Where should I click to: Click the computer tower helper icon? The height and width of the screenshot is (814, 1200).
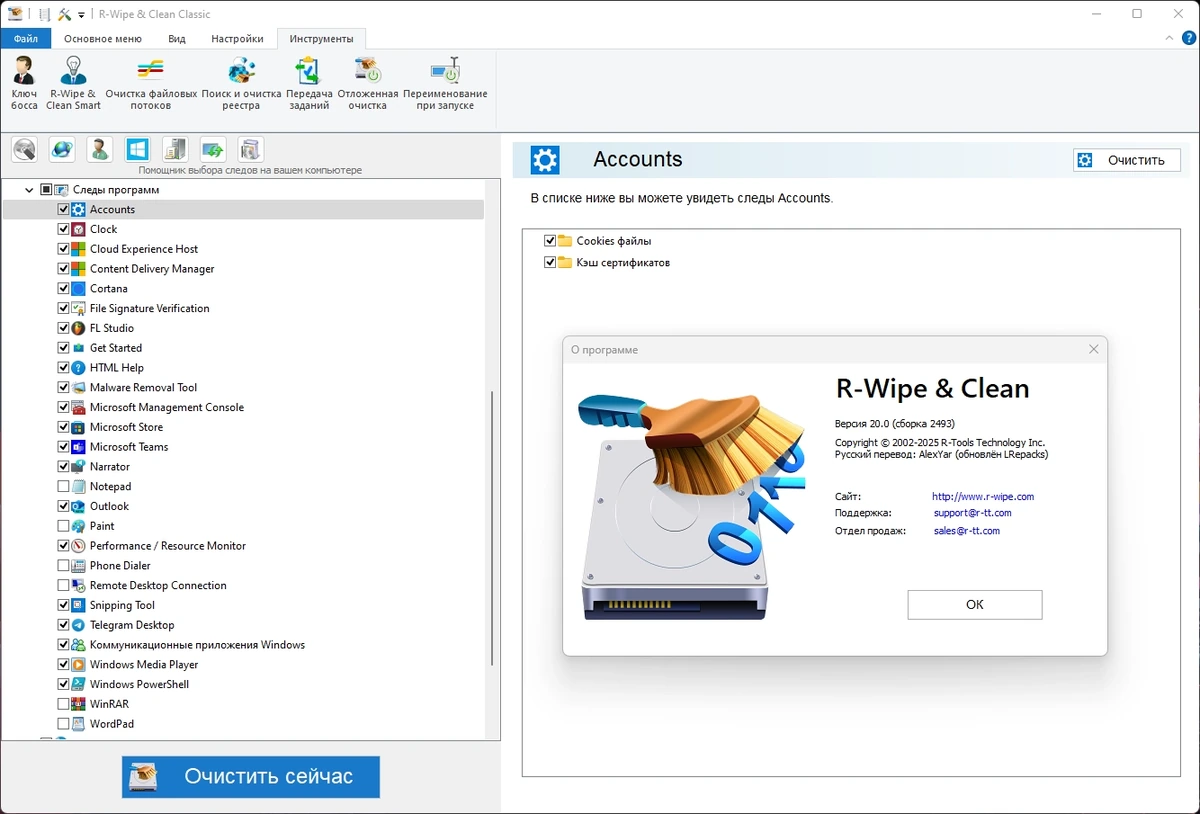point(175,150)
